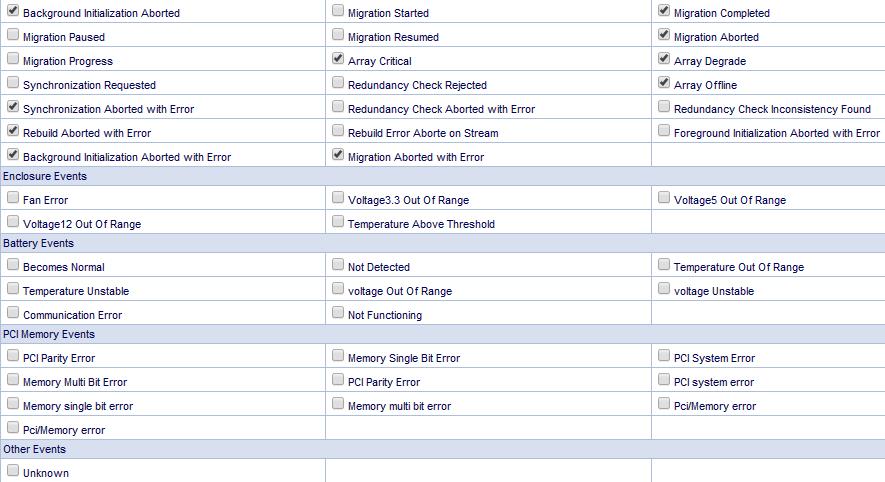
Task: Toggle the Memory Multi Bit Error checkbox
Action: 13,381
